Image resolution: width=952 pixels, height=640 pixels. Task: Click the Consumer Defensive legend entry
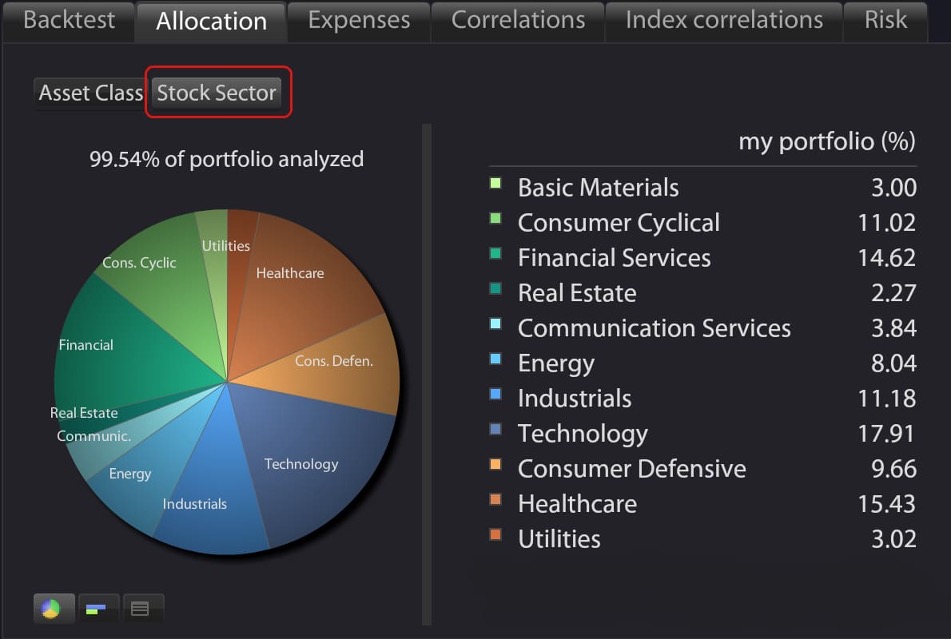(x=631, y=469)
